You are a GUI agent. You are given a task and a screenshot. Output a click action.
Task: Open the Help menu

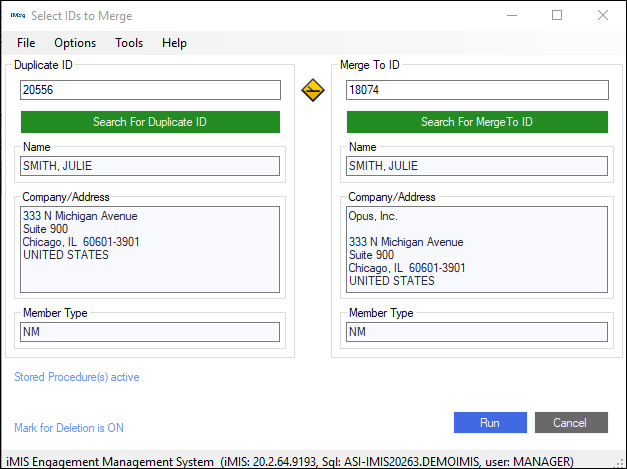[174, 43]
